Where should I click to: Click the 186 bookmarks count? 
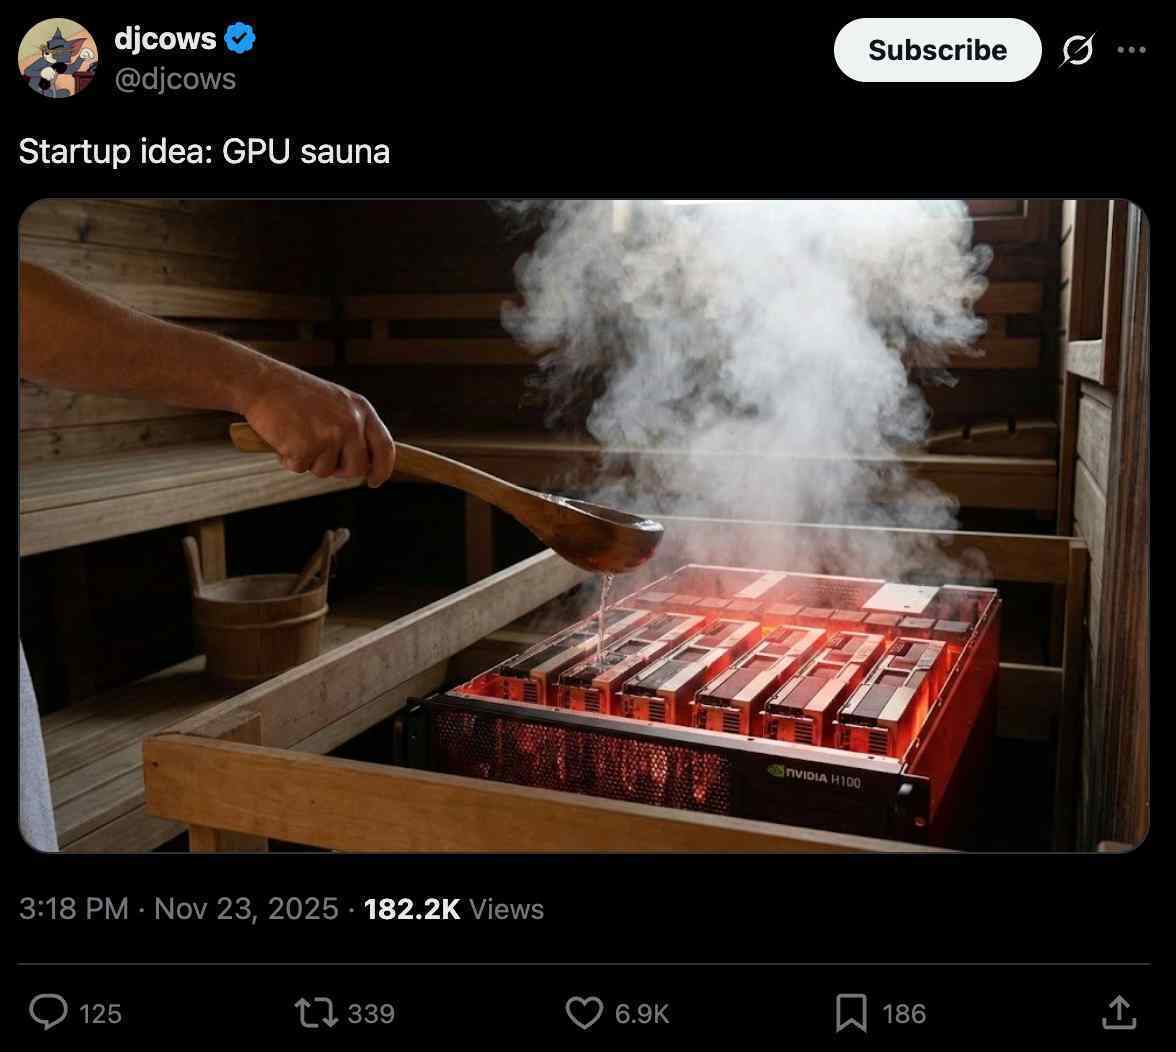point(904,1014)
